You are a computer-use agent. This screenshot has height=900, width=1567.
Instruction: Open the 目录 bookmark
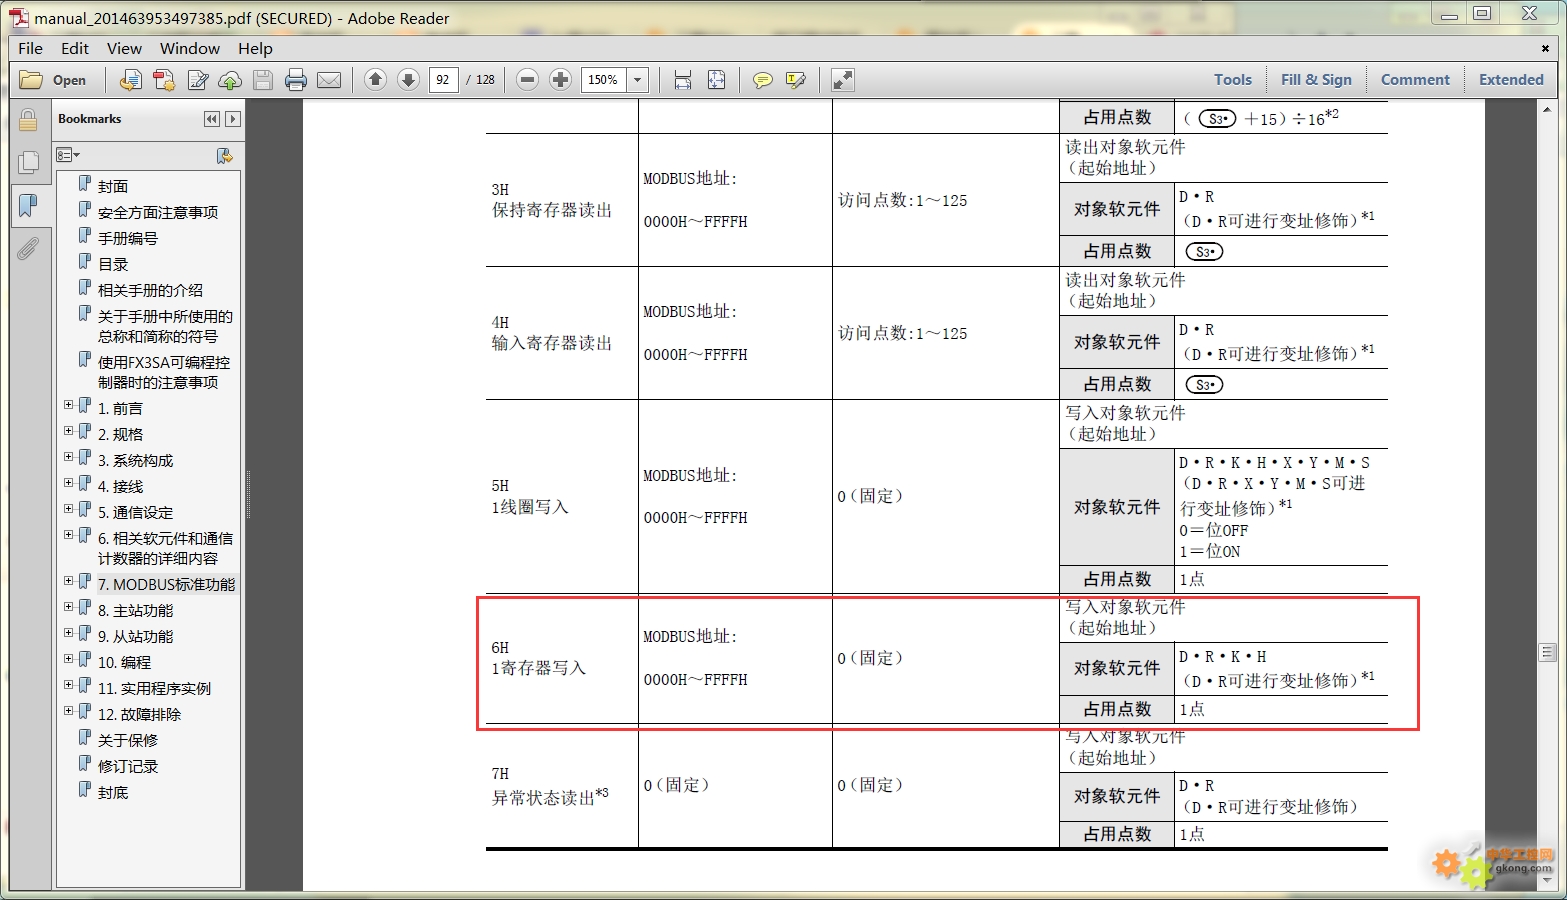pyautogui.click(x=112, y=264)
